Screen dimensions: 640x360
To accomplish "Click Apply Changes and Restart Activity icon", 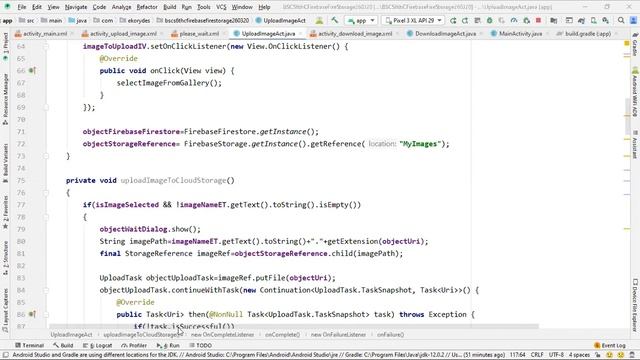I will pos(465,20).
